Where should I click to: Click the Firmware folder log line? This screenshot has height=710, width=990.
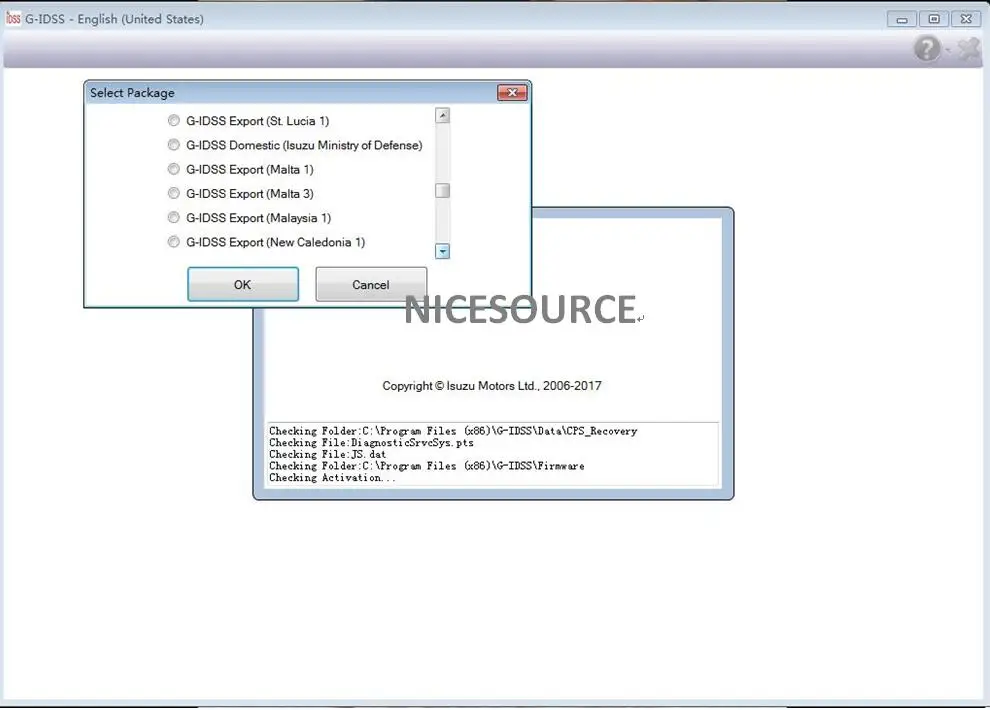426,466
